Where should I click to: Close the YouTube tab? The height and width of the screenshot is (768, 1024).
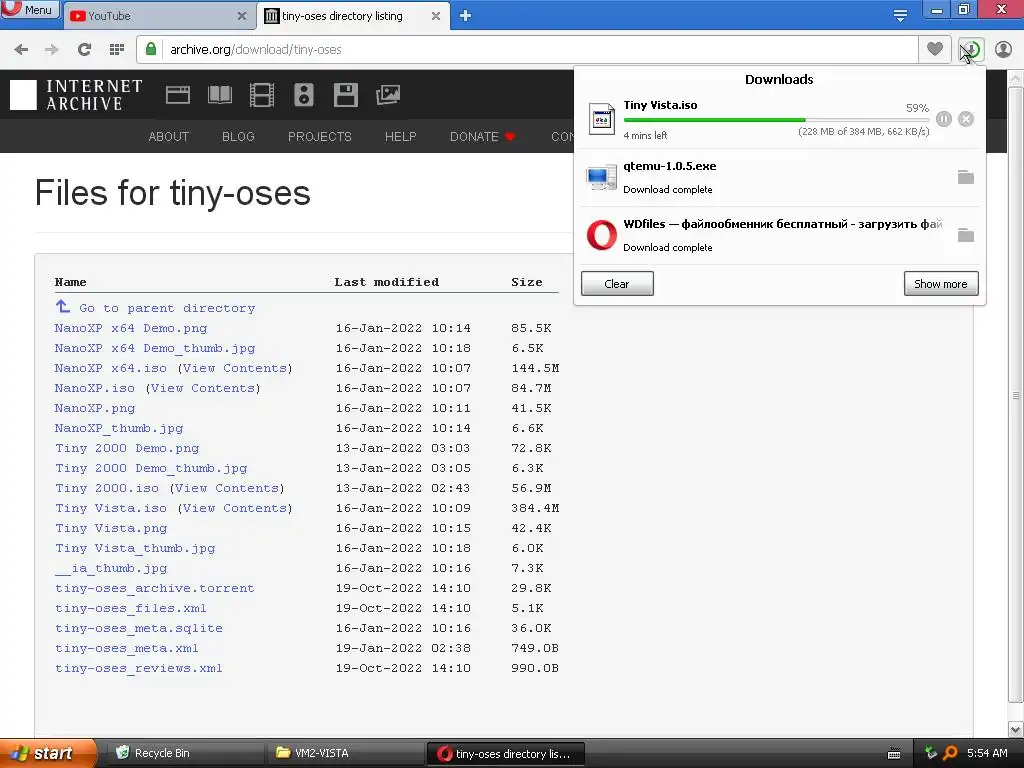(x=242, y=16)
